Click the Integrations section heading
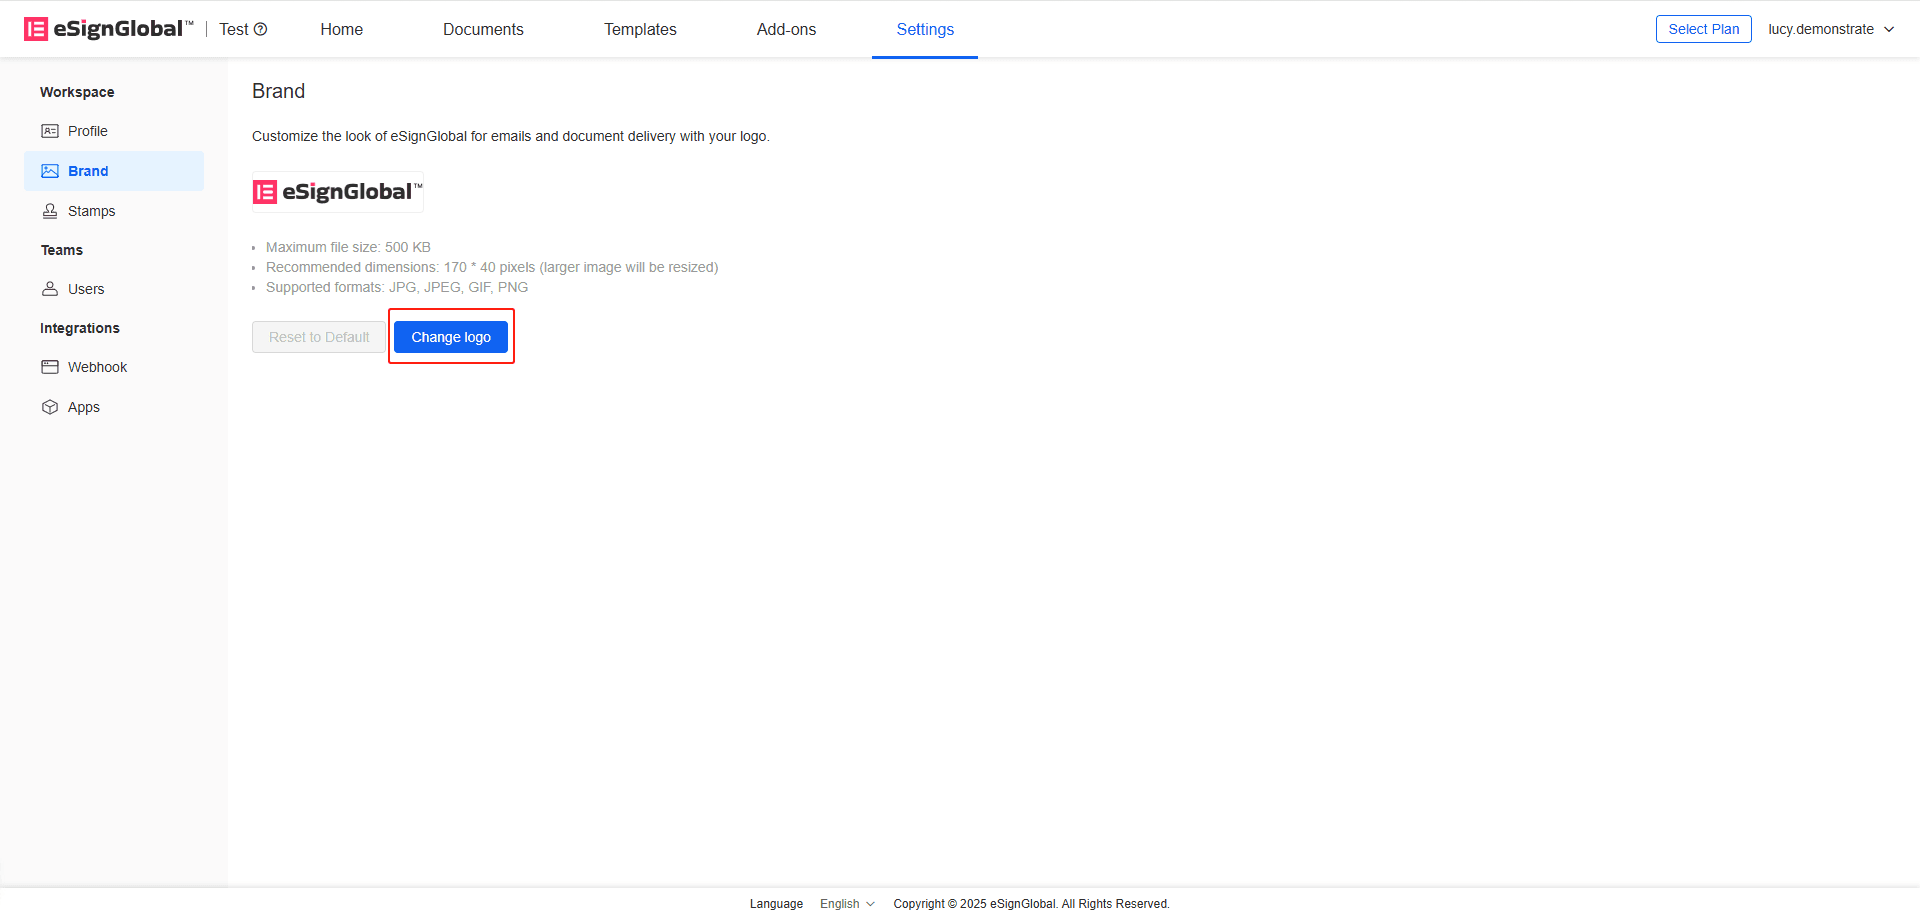This screenshot has width=1920, height=919. (80, 328)
